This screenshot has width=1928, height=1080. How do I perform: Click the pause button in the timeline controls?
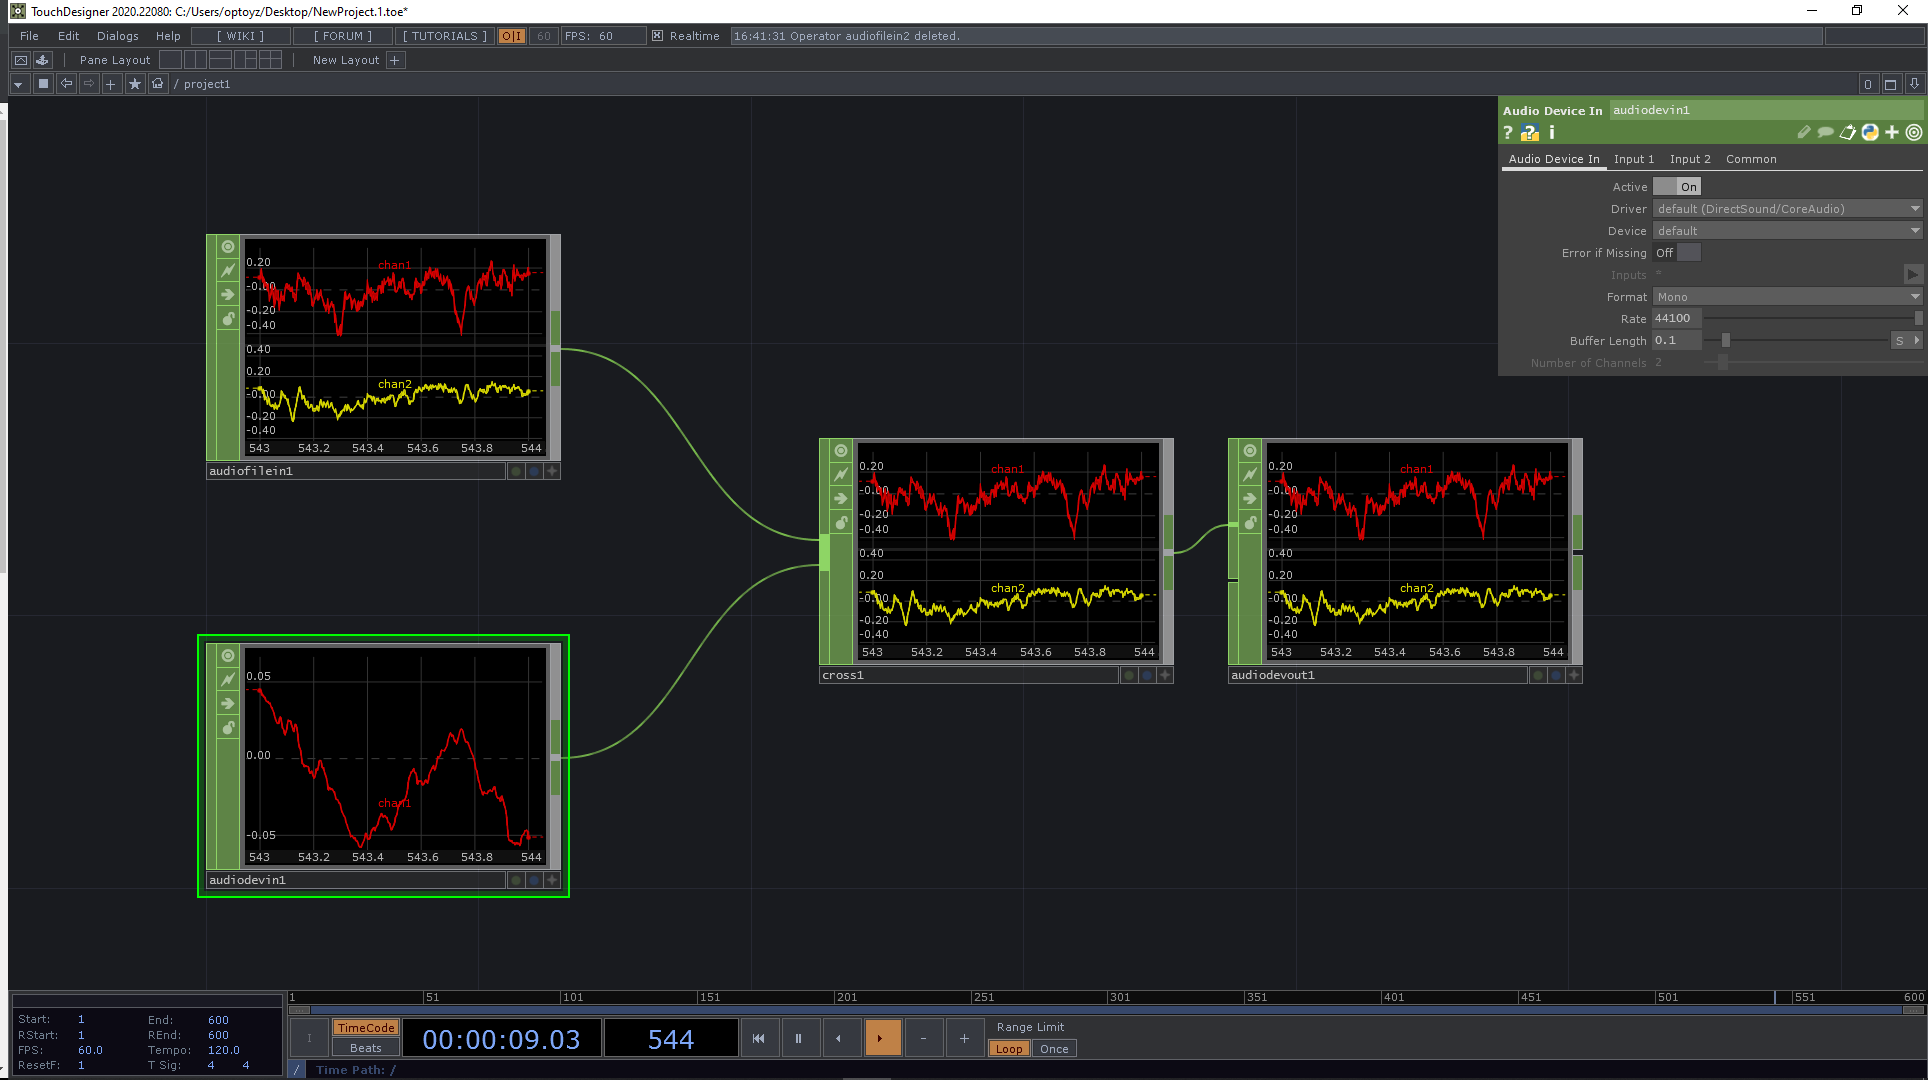[799, 1037]
